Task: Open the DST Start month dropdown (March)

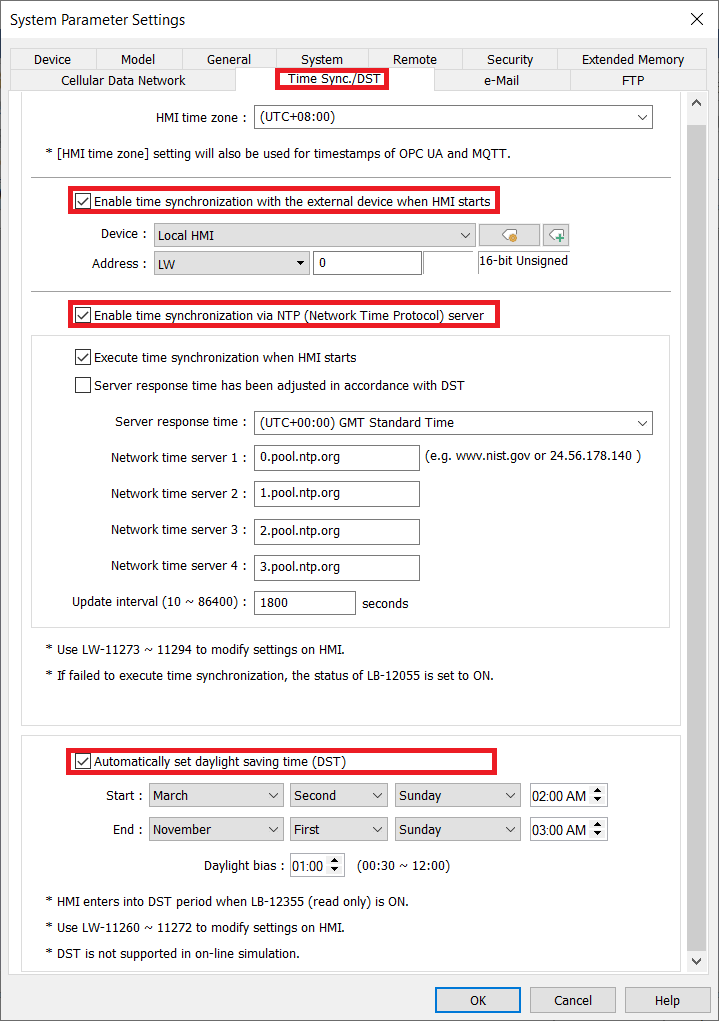Action: click(216, 796)
